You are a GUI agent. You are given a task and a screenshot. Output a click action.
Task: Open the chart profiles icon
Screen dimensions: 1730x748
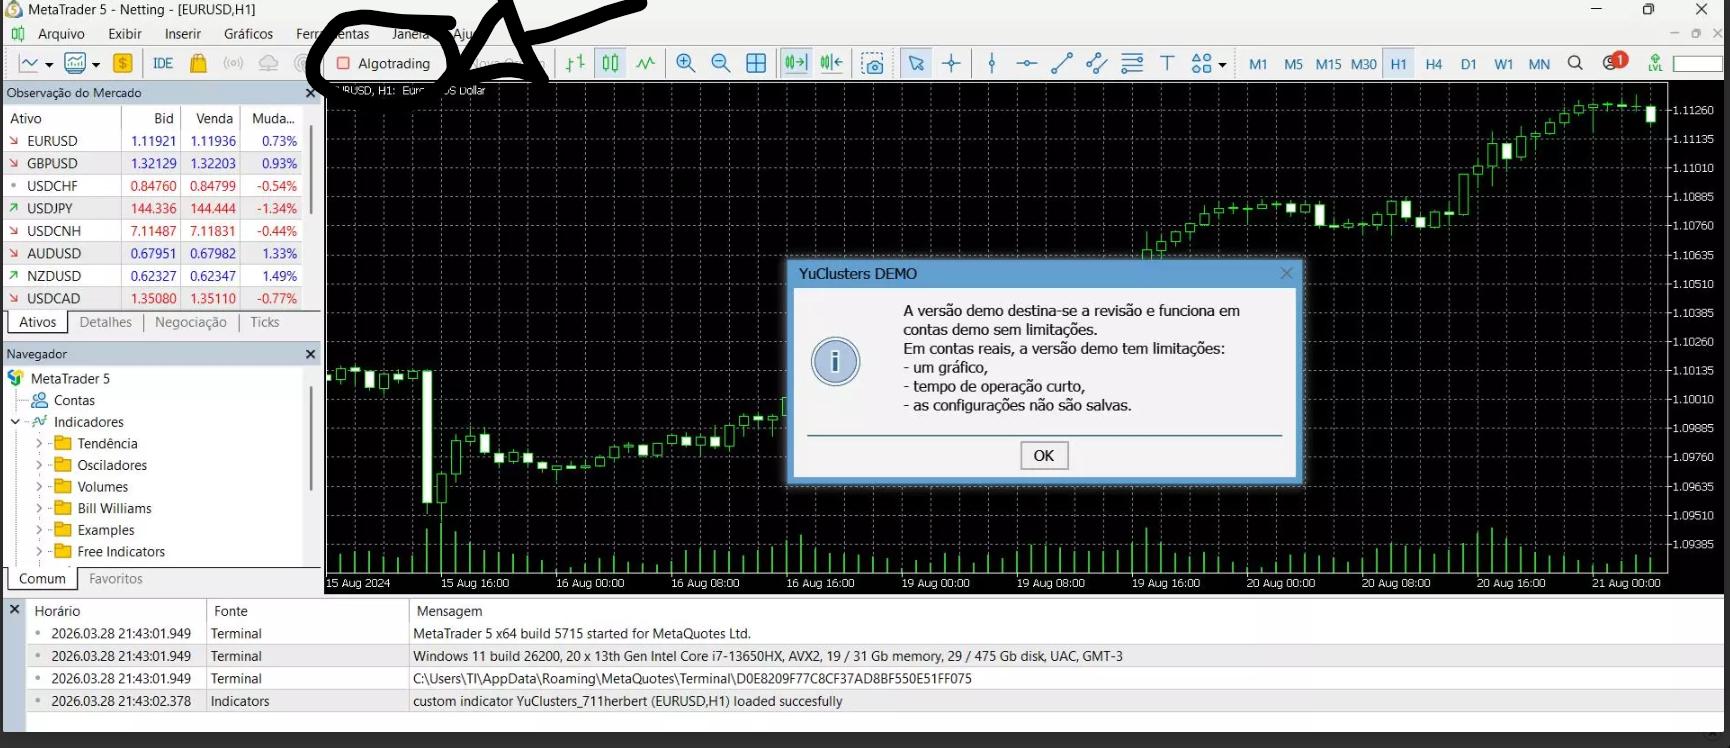[x=75, y=63]
